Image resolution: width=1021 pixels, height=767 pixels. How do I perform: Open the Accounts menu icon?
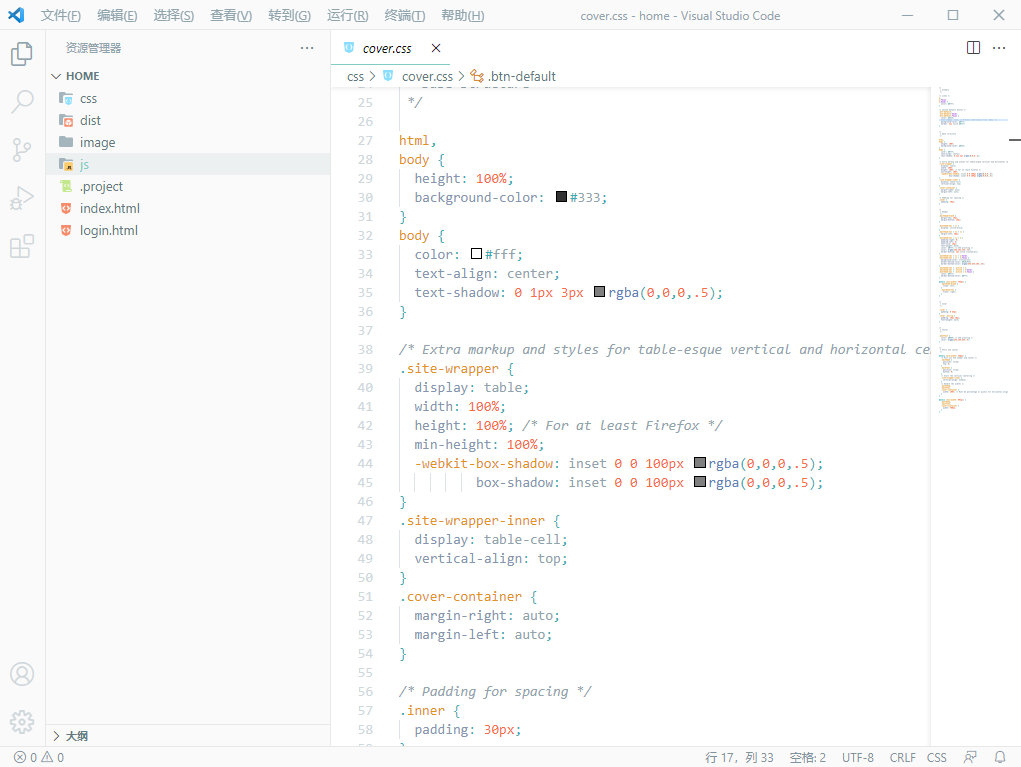pos(22,674)
